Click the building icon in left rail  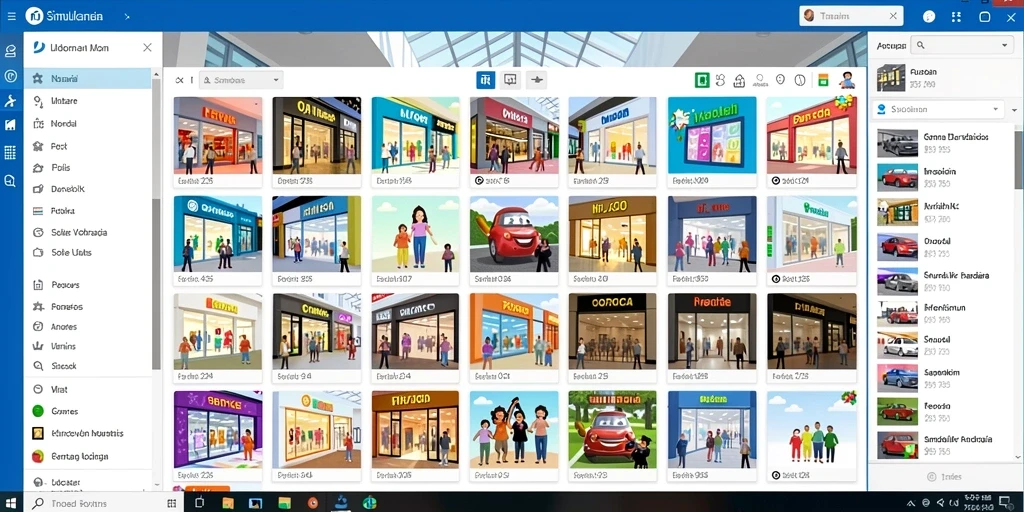[10, 125]
